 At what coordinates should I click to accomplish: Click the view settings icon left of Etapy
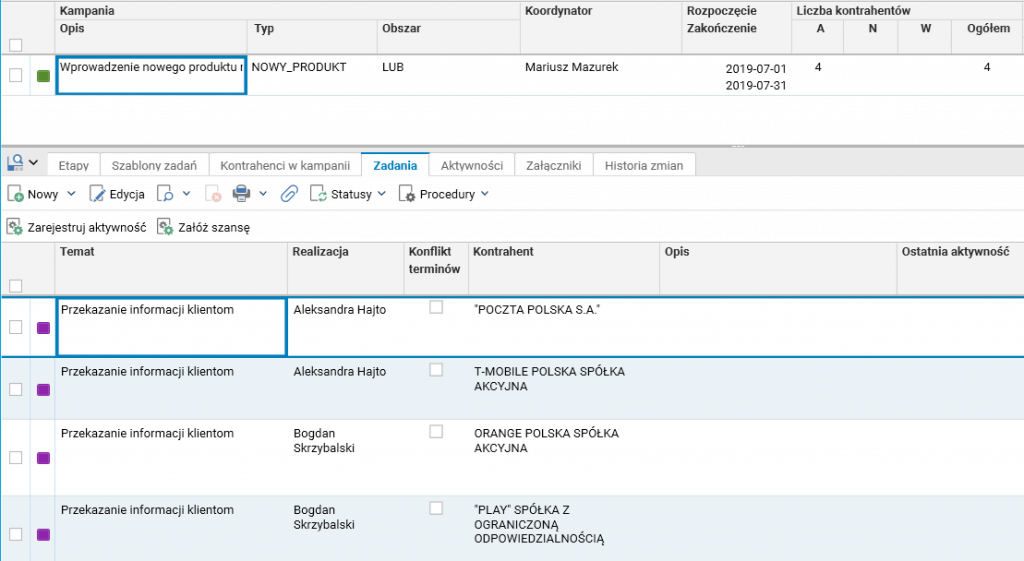[x=17, y=162]
